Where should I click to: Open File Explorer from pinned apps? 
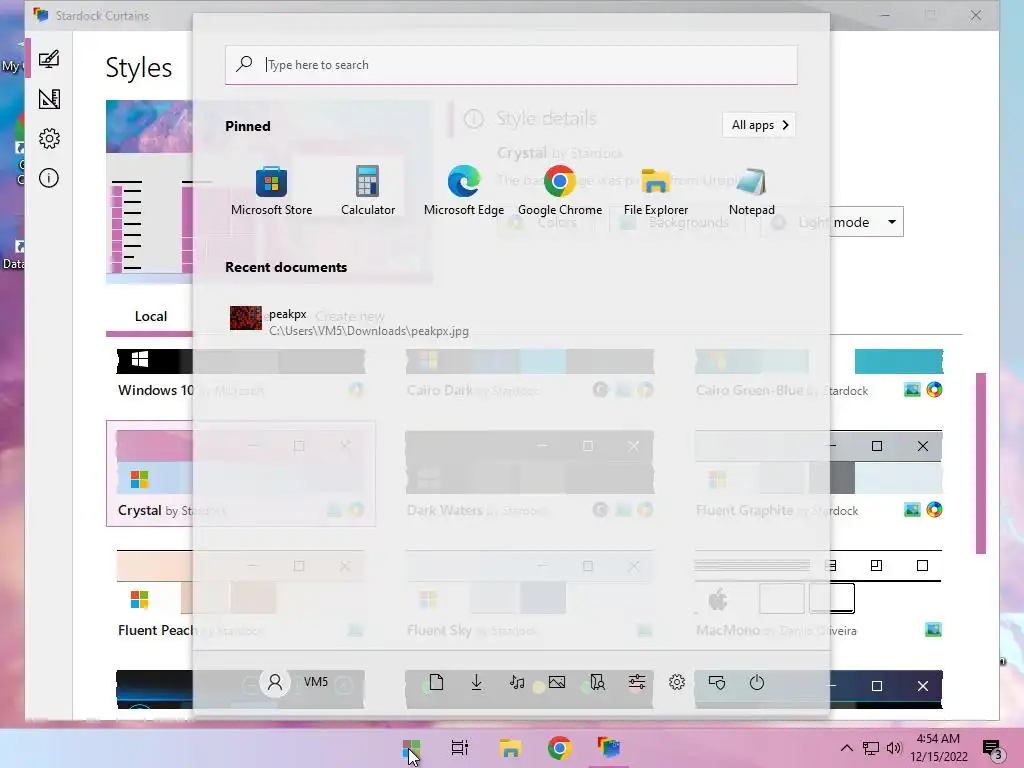656,190
